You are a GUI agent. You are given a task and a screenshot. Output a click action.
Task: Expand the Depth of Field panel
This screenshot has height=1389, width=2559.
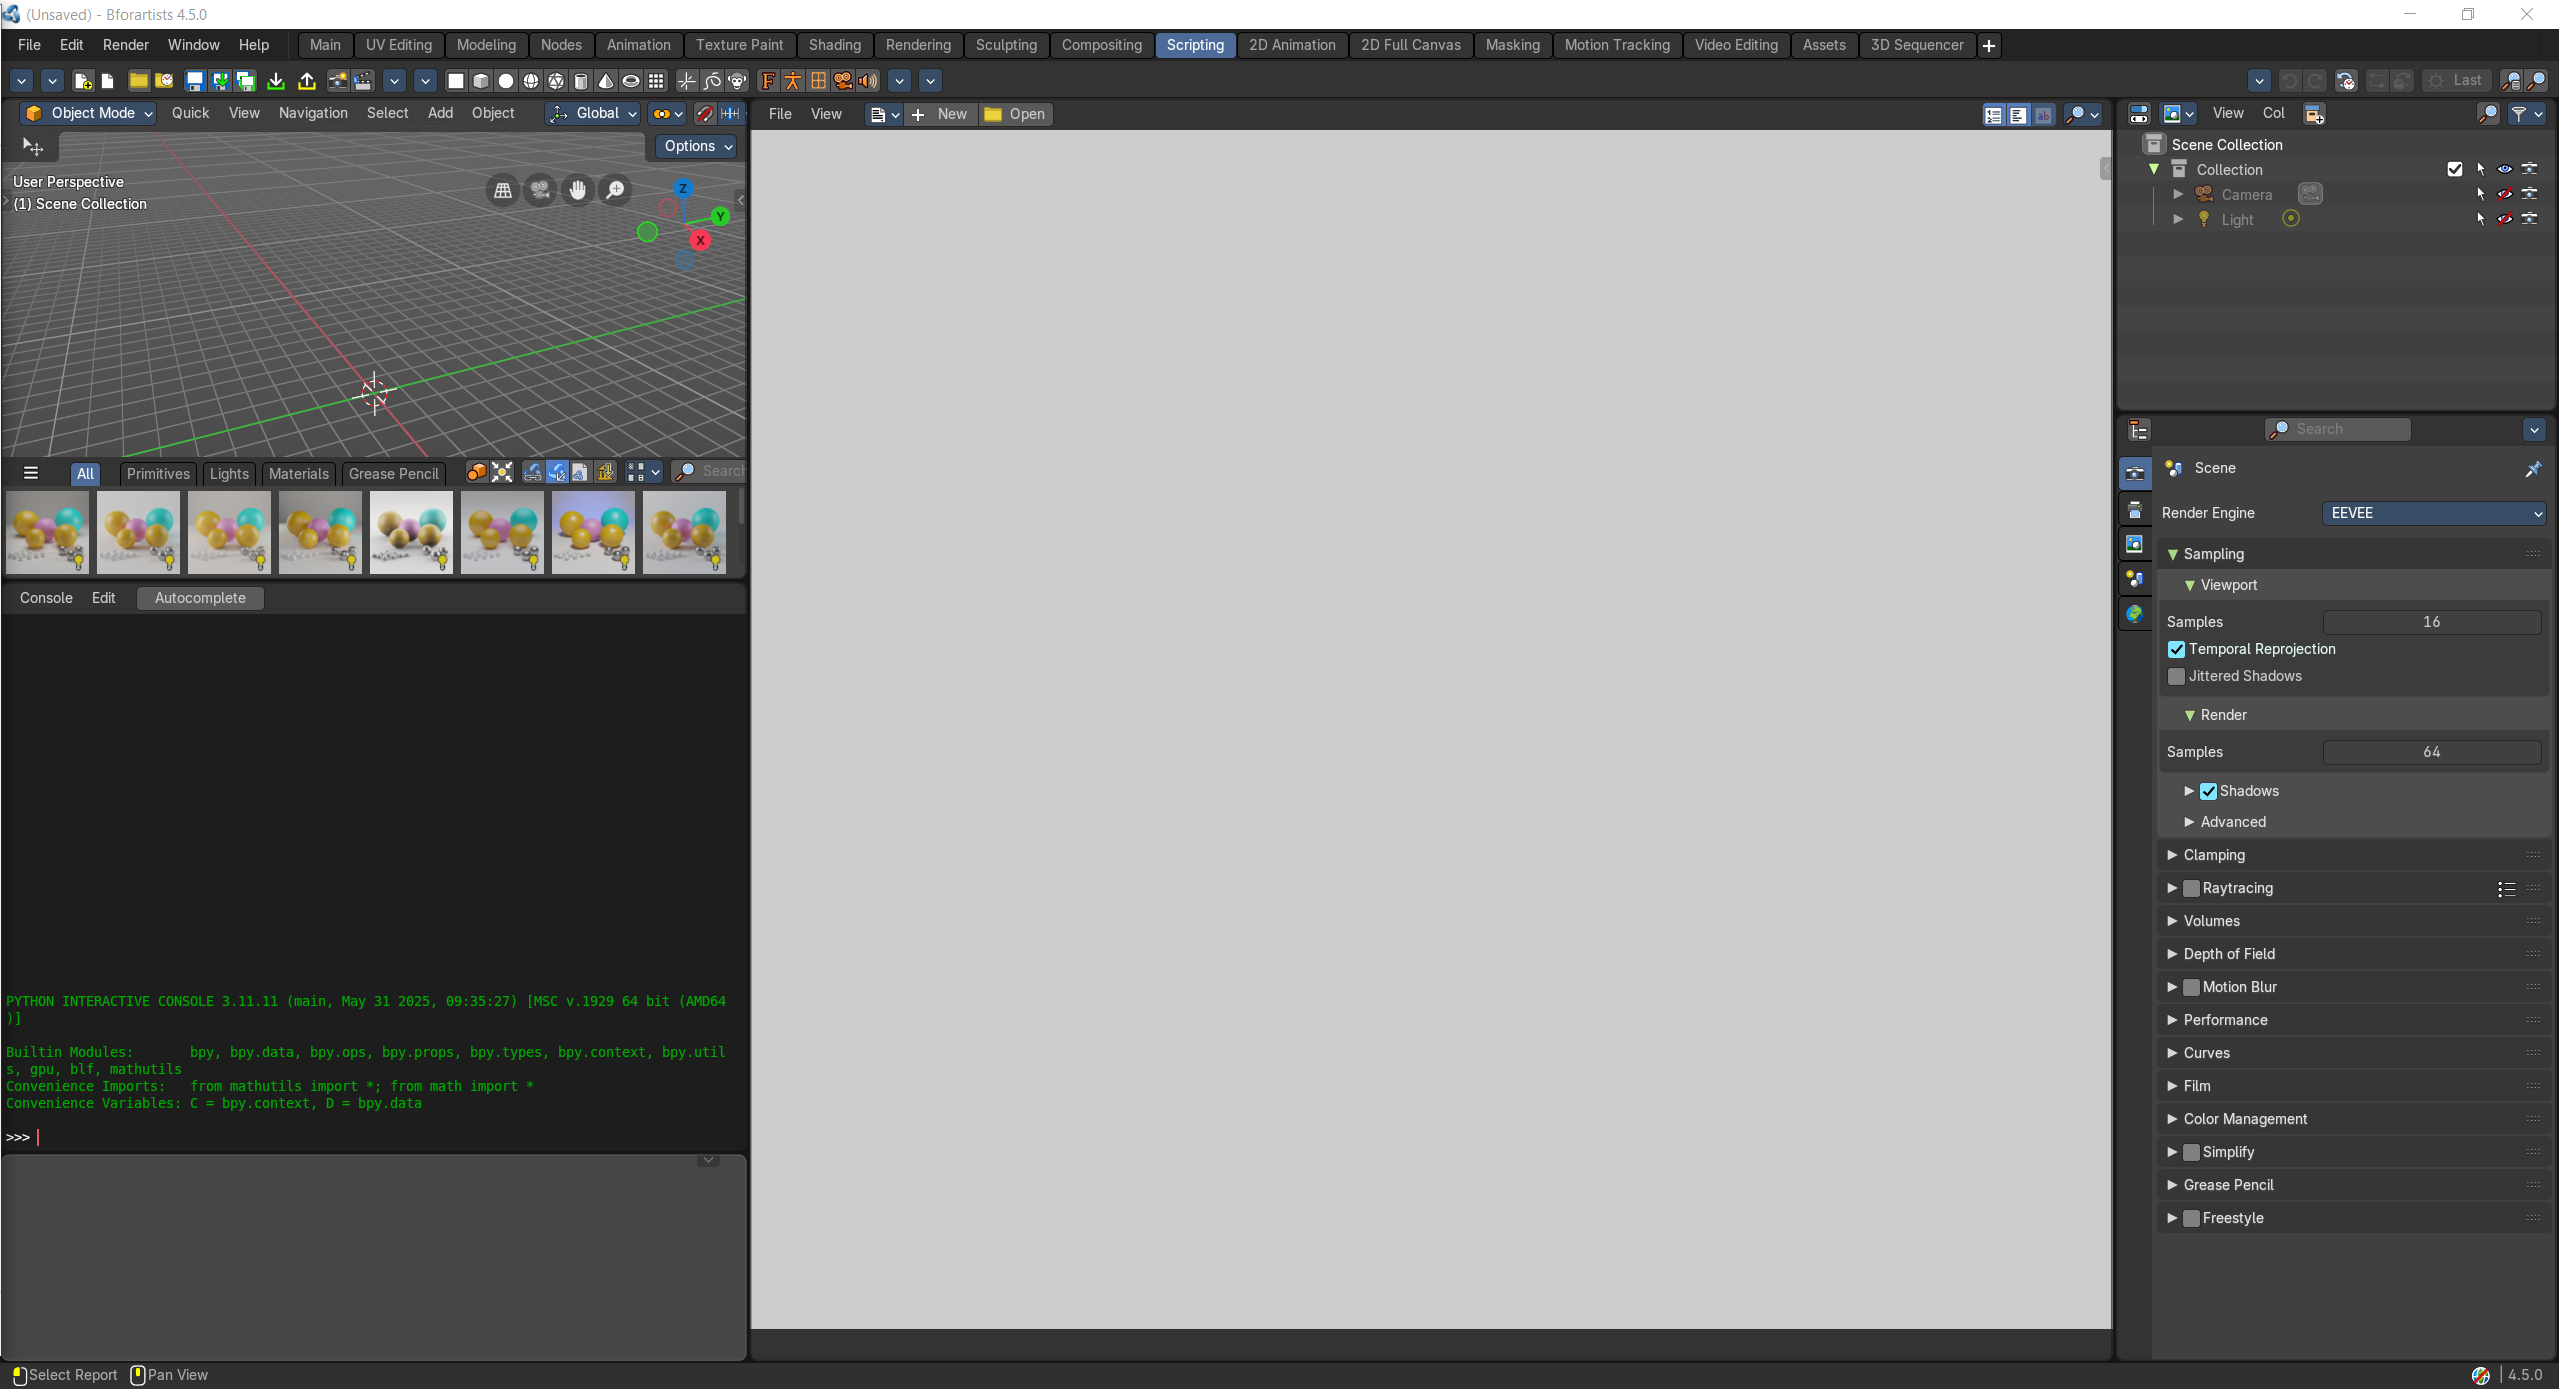2228,954
